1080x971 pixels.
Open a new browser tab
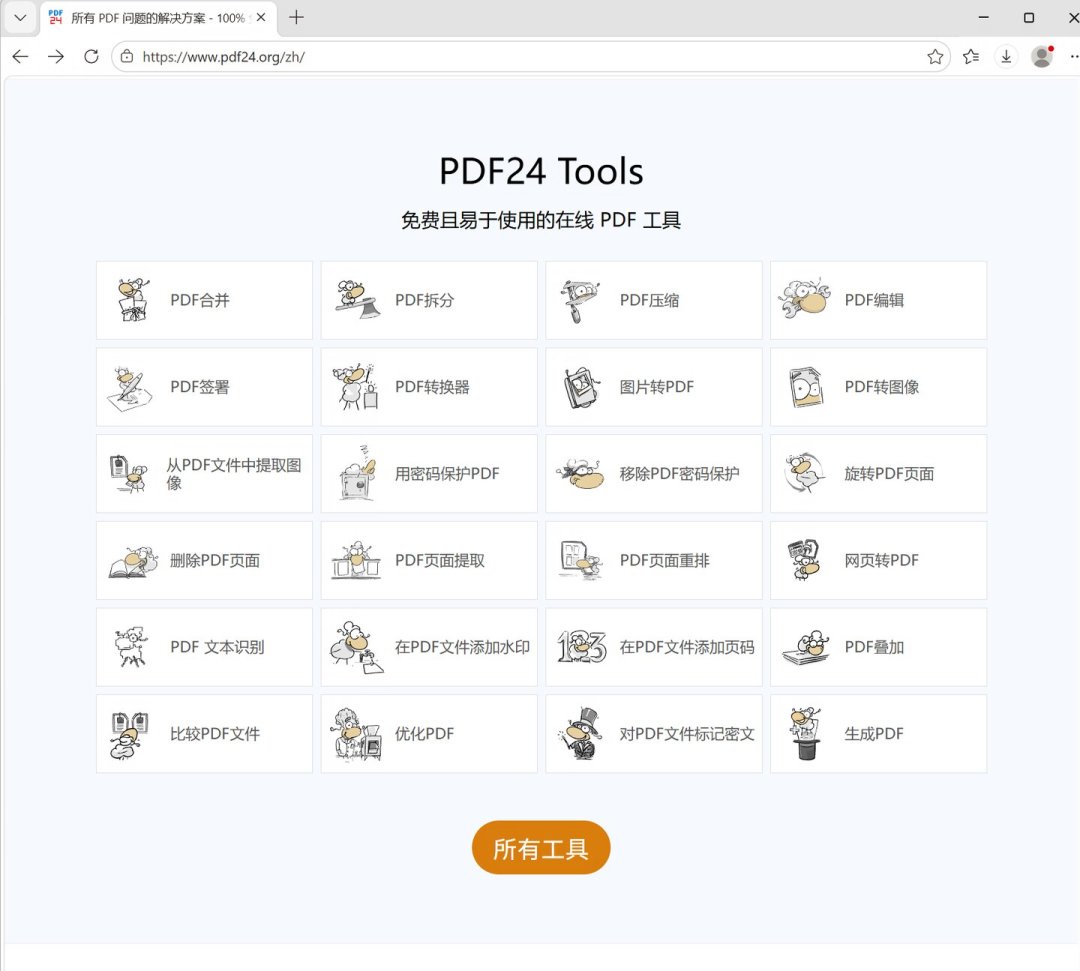296,17
